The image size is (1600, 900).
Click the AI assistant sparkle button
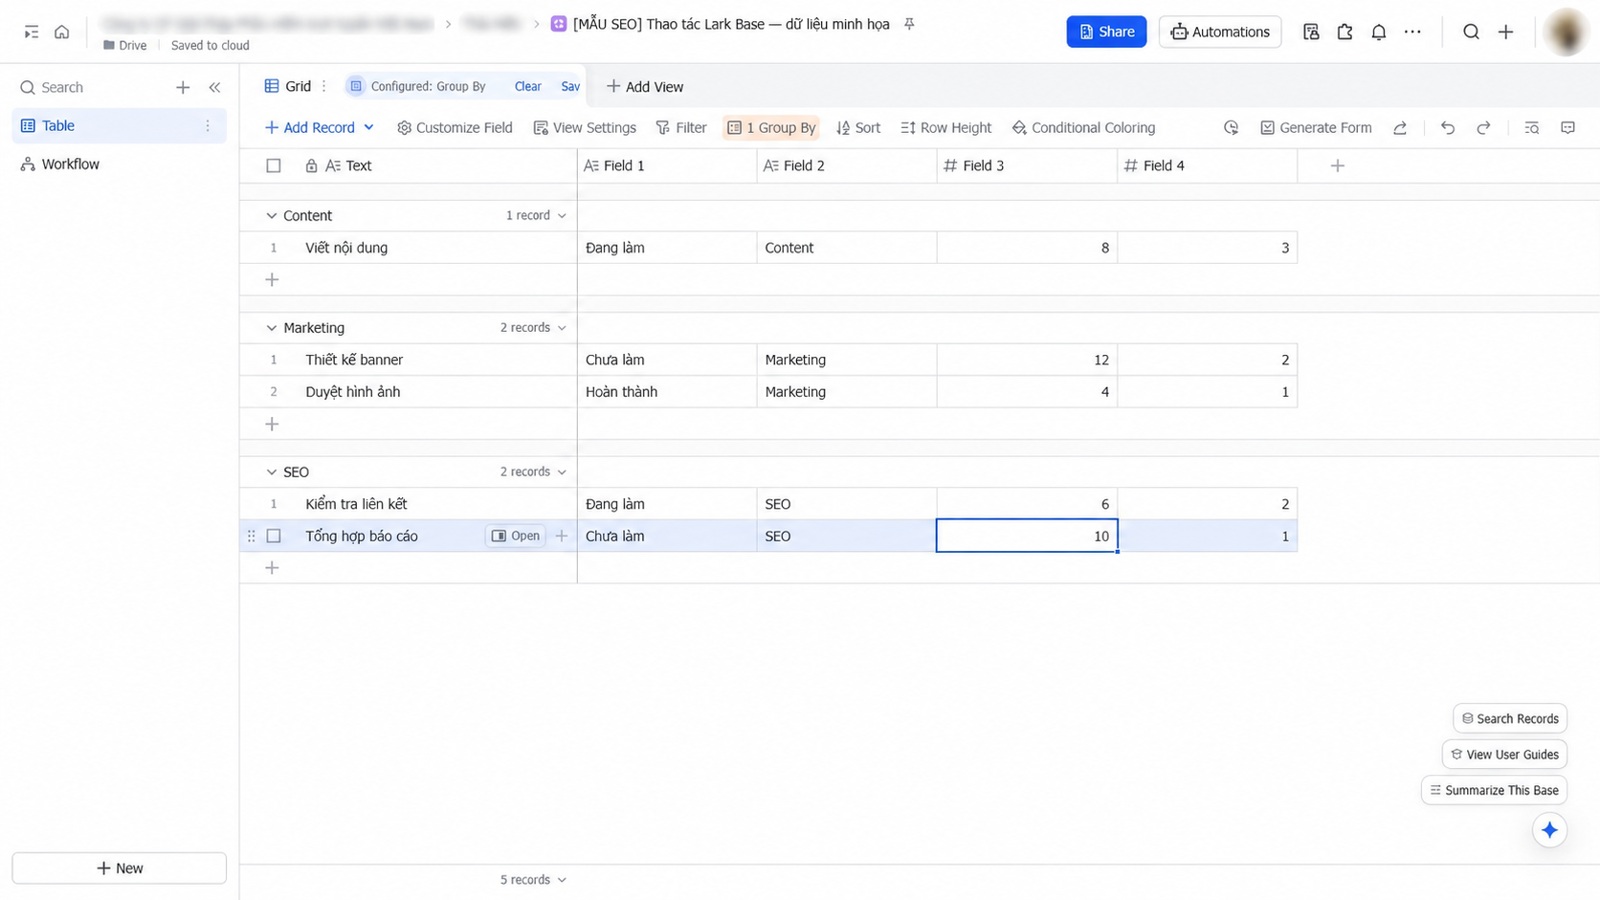tap(1549, 830)
